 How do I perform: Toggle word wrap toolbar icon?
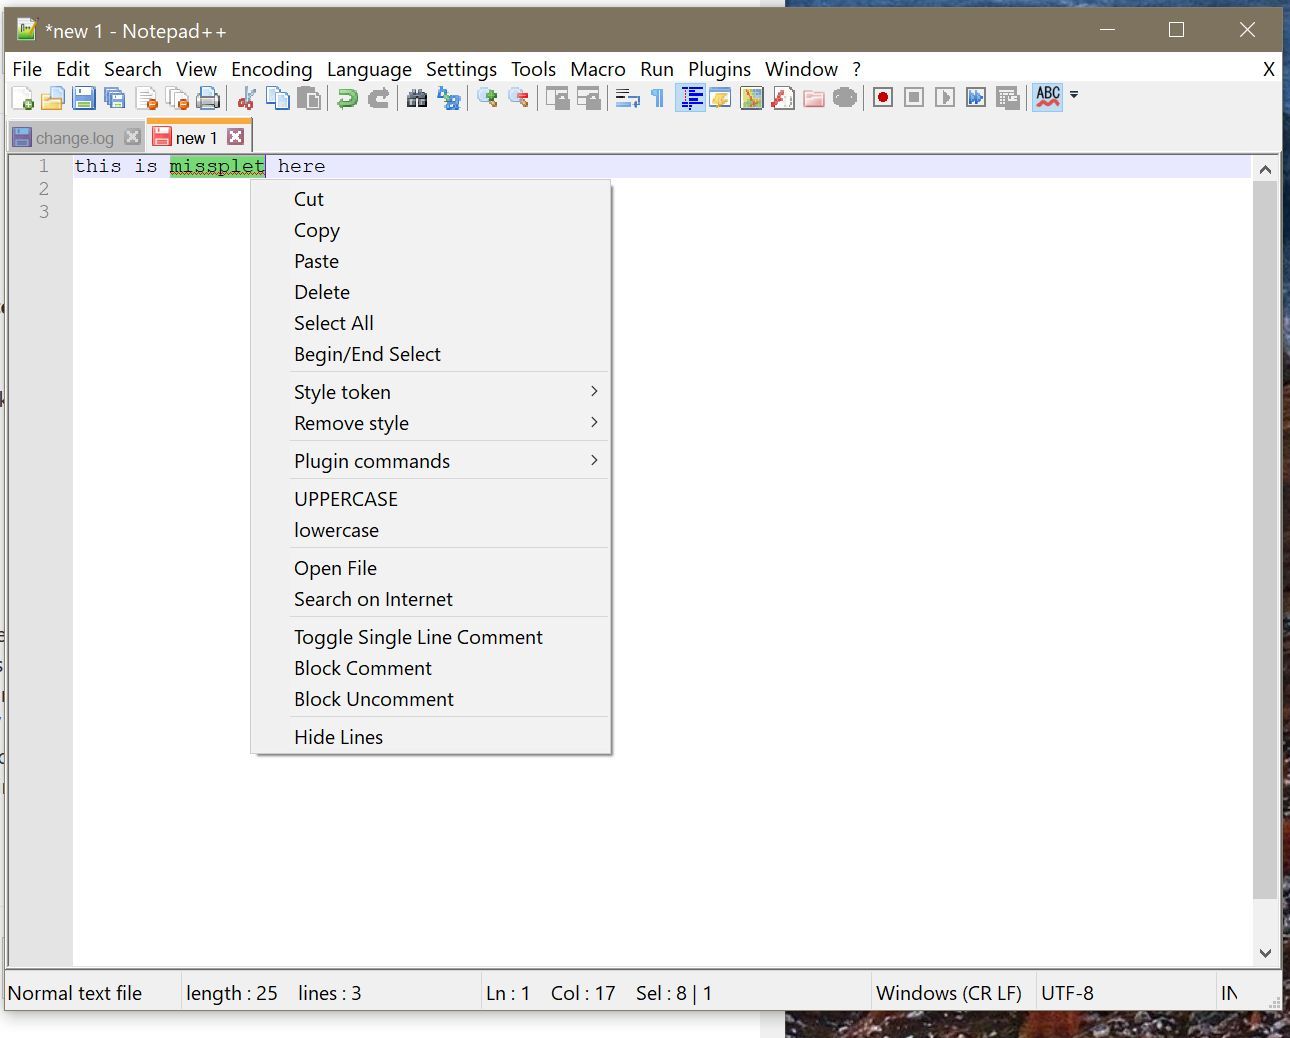click(627, 98)
